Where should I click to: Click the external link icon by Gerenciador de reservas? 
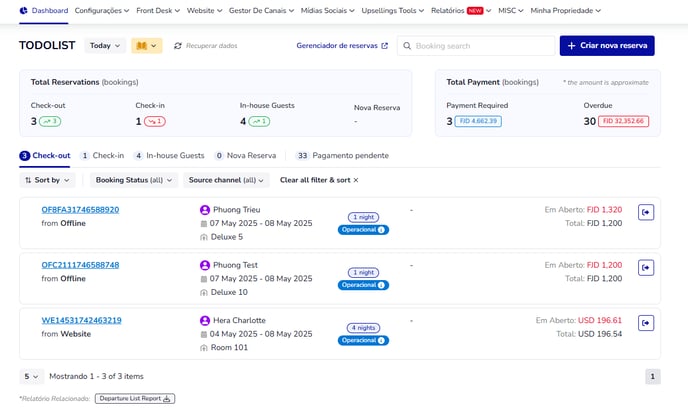point(385,46)
